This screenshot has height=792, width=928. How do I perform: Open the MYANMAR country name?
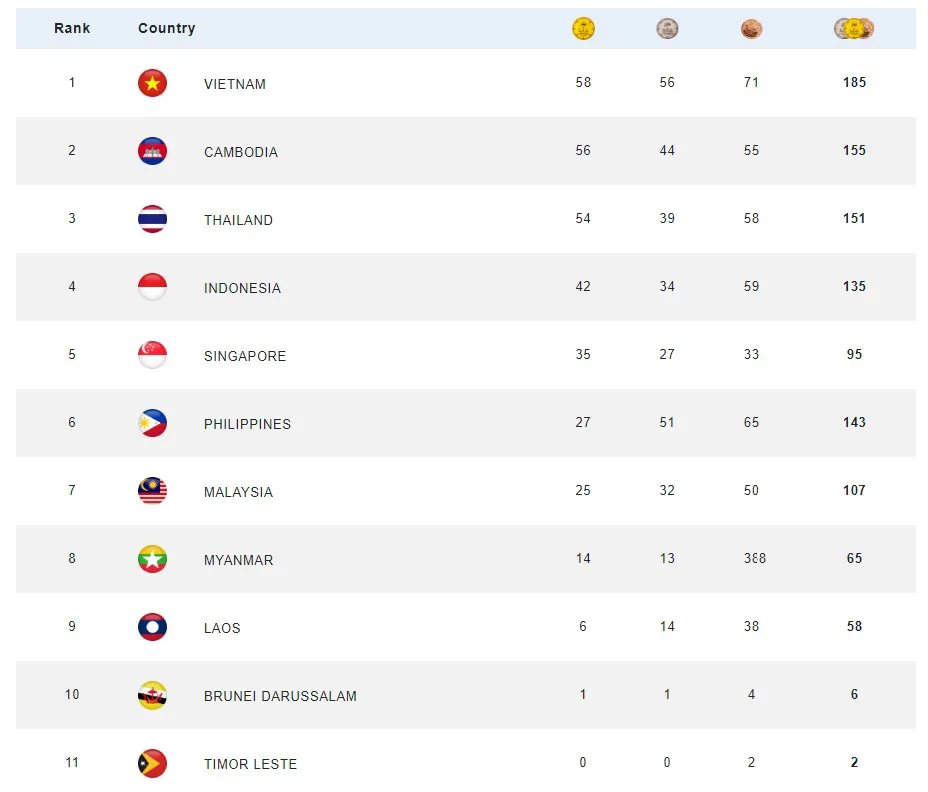tap(239, 561)
